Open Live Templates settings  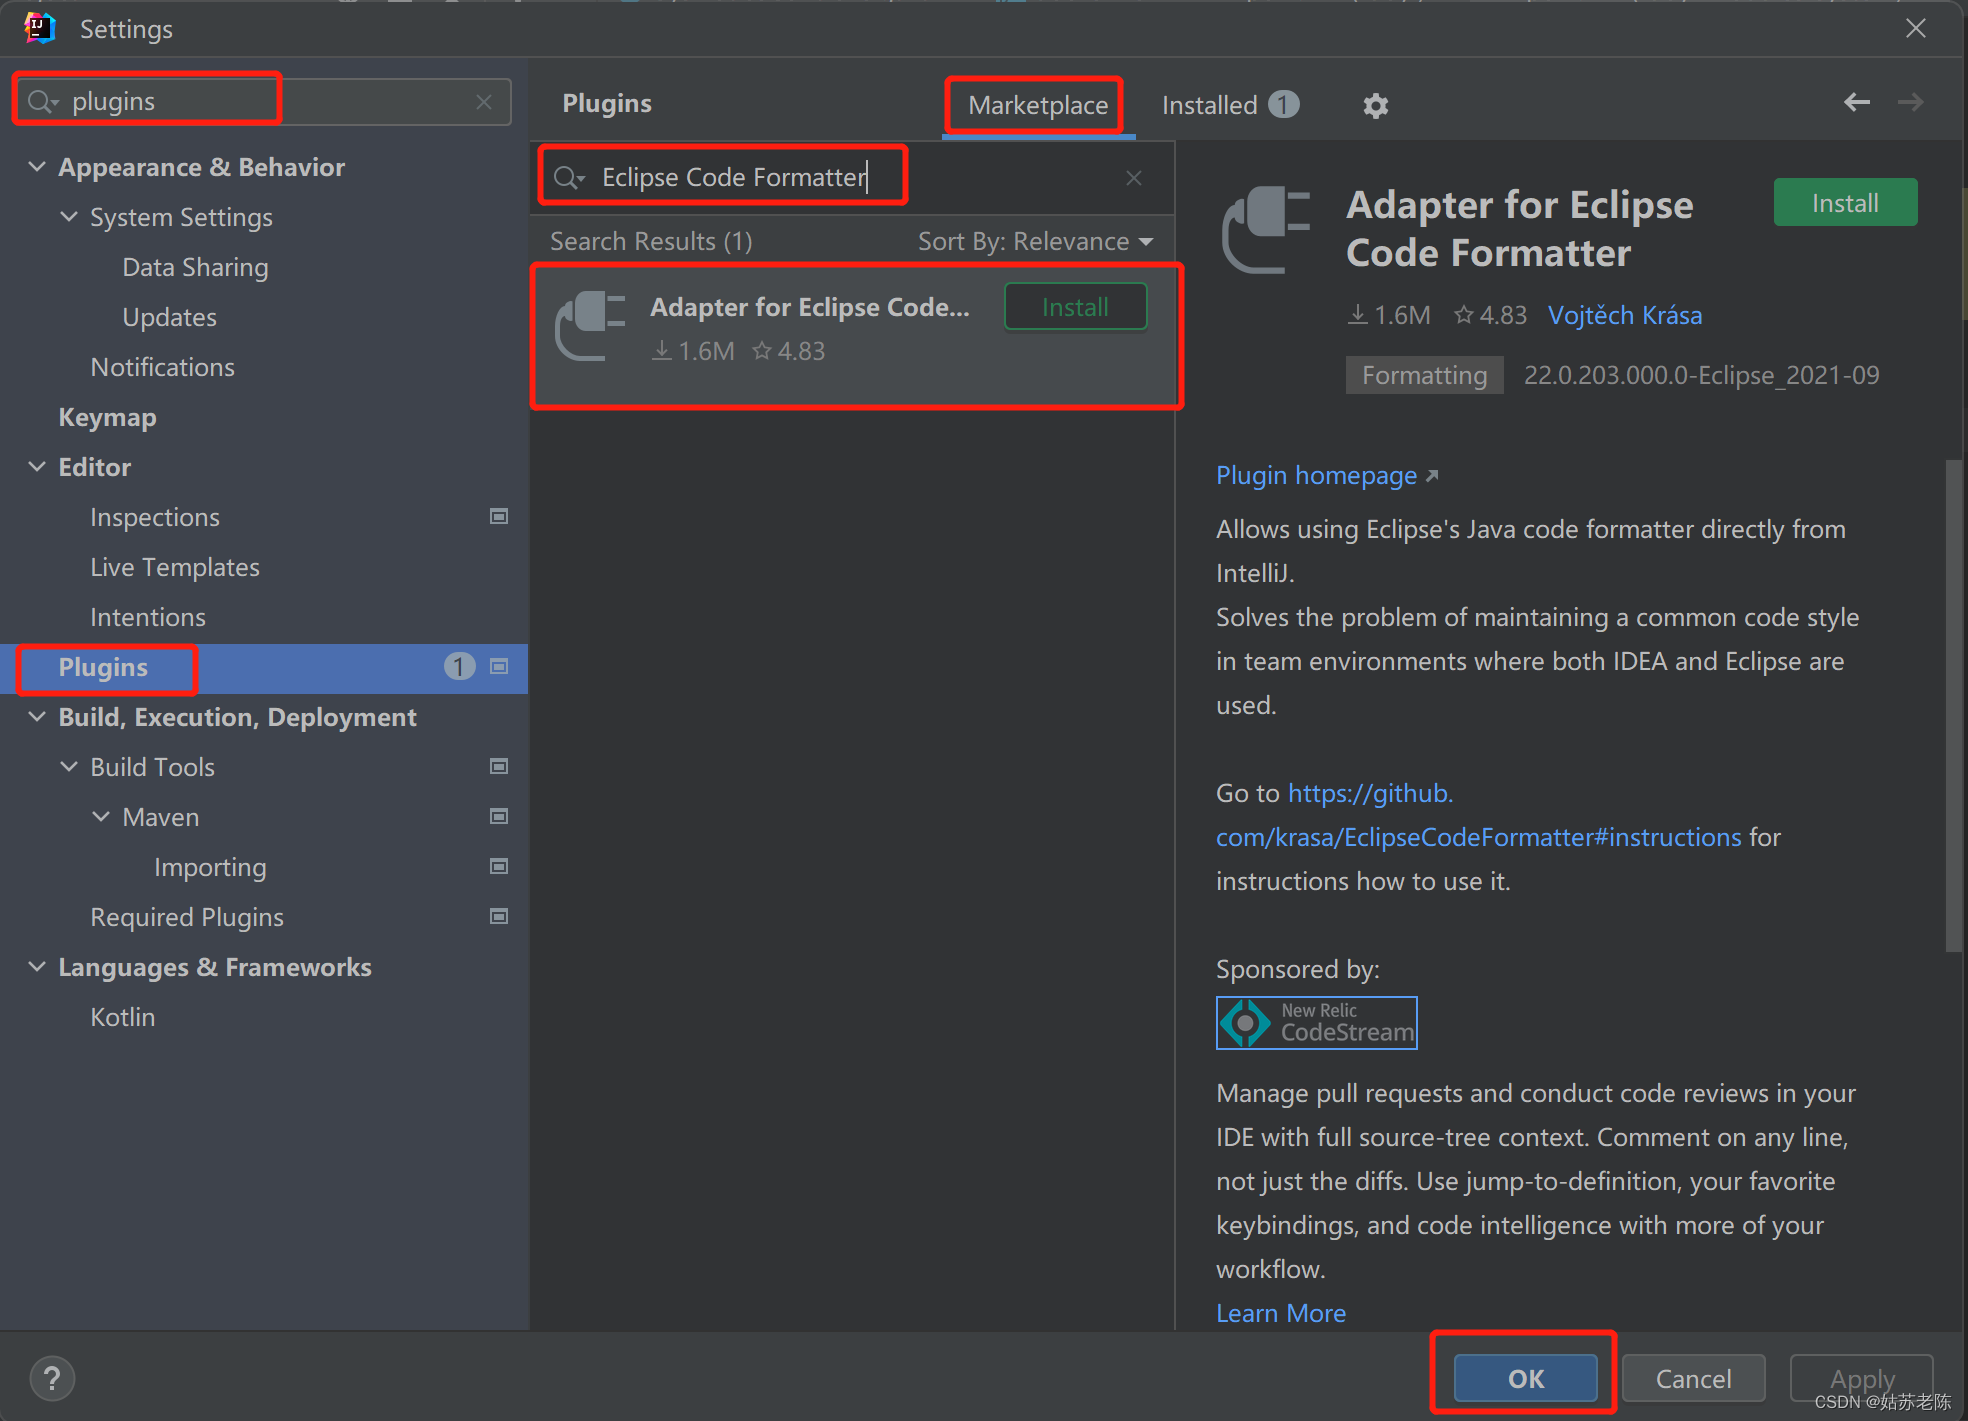[x=175, y=567]
